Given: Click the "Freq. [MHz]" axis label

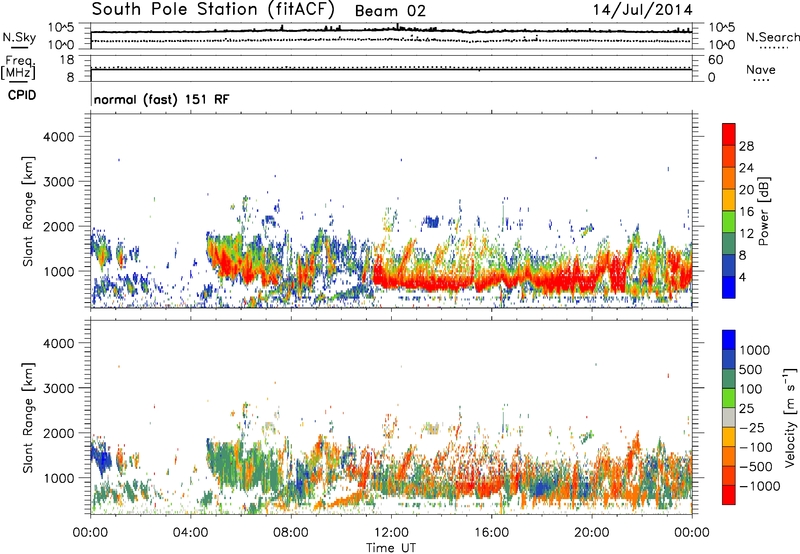Looking at the screenshot, I should tap(18, 68).
